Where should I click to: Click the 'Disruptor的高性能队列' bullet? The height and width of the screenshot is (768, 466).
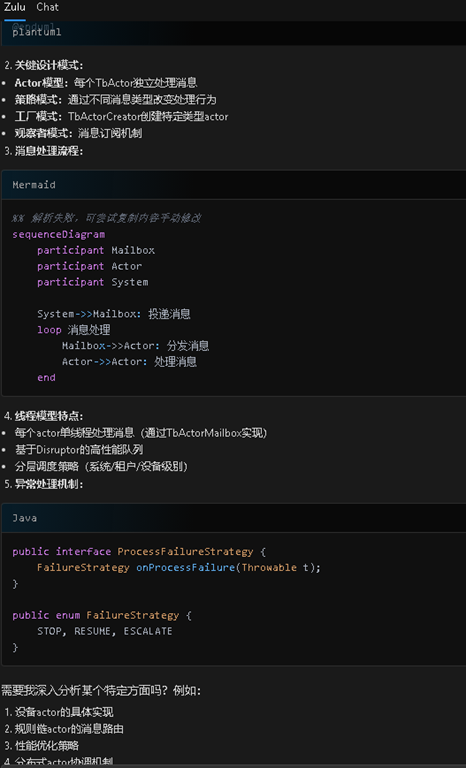(x=79, y=450)
